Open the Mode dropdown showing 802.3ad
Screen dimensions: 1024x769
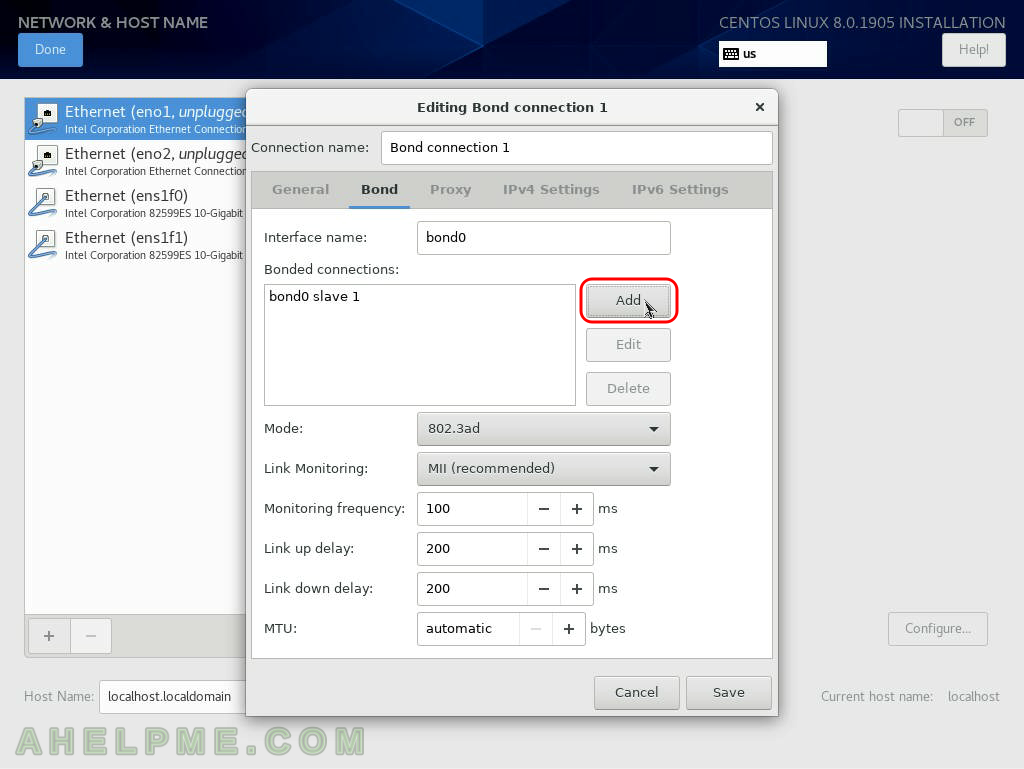coord(543,429)
